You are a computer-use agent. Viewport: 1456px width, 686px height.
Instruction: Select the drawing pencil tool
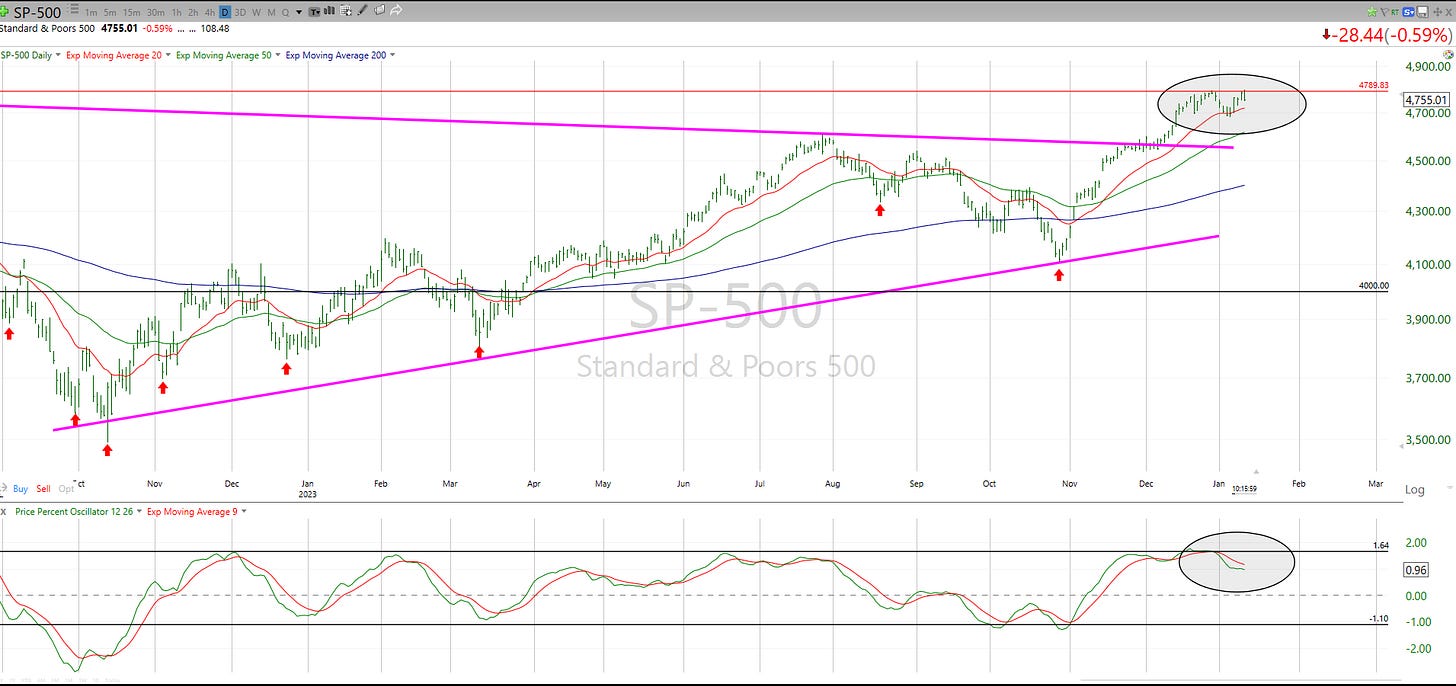(x=362, y=10)
